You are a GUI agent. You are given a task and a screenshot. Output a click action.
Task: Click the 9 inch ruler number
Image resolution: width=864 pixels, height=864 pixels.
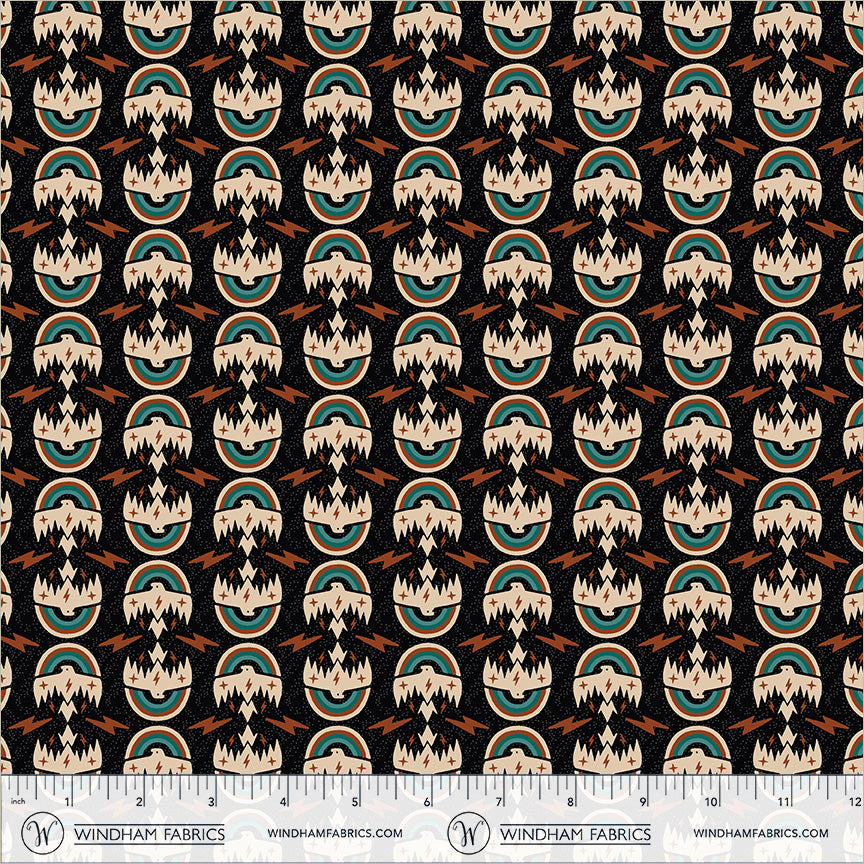pos(644,802)
